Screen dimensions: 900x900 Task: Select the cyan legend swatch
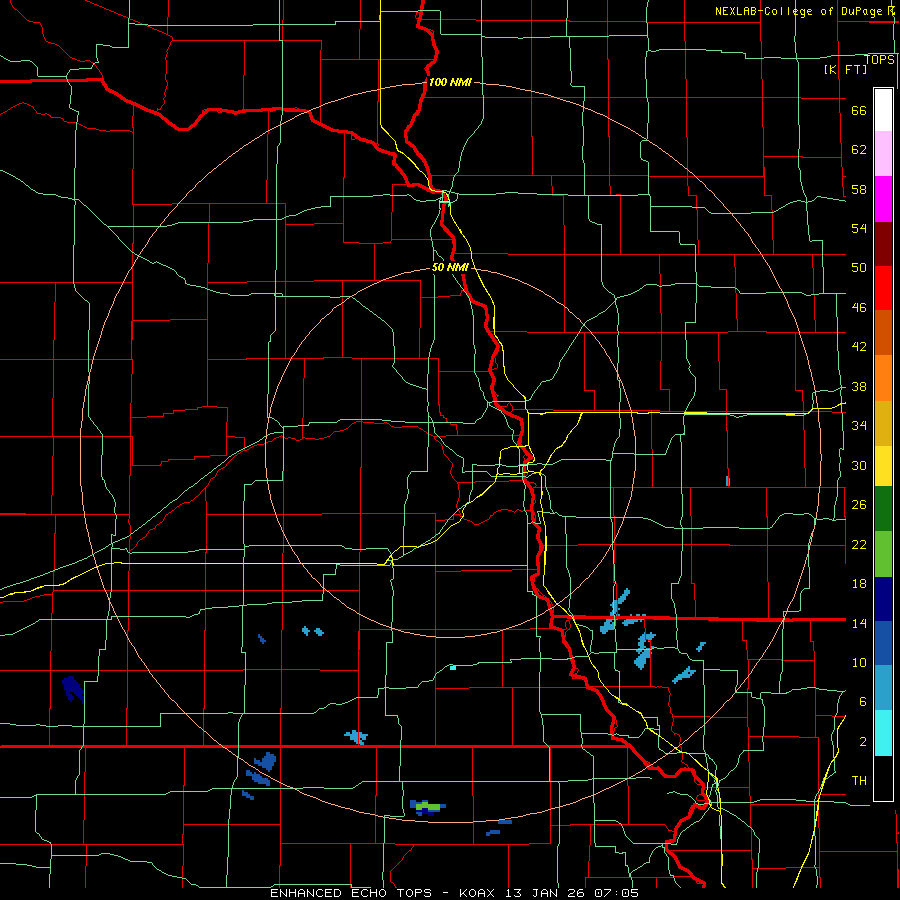[883, 733]
